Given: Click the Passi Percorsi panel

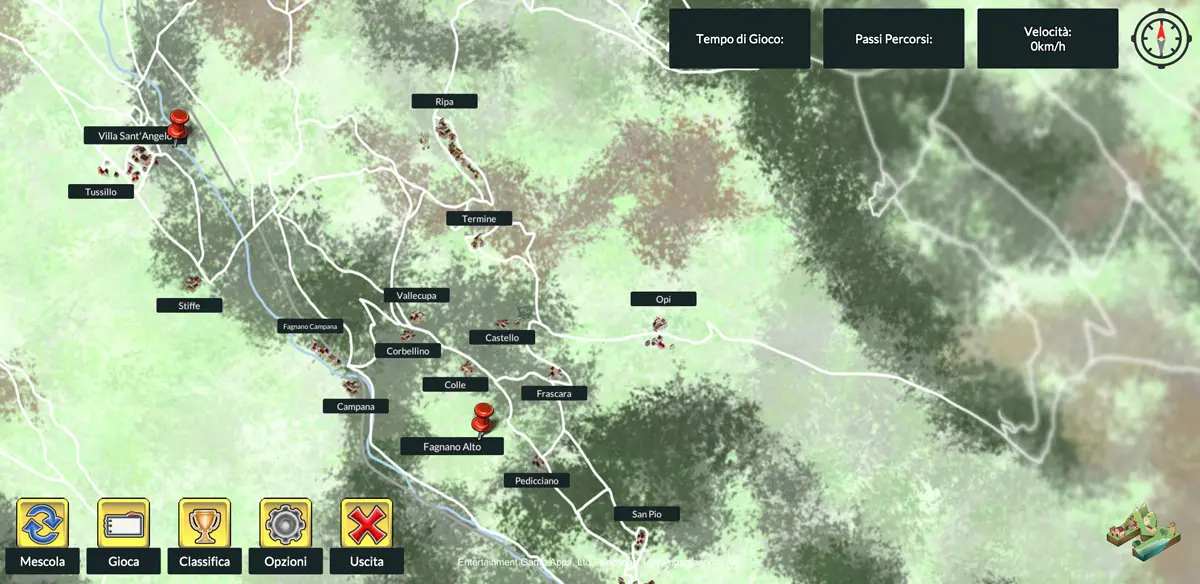Looking at the screenshot, I should click(x=894, y=39).
